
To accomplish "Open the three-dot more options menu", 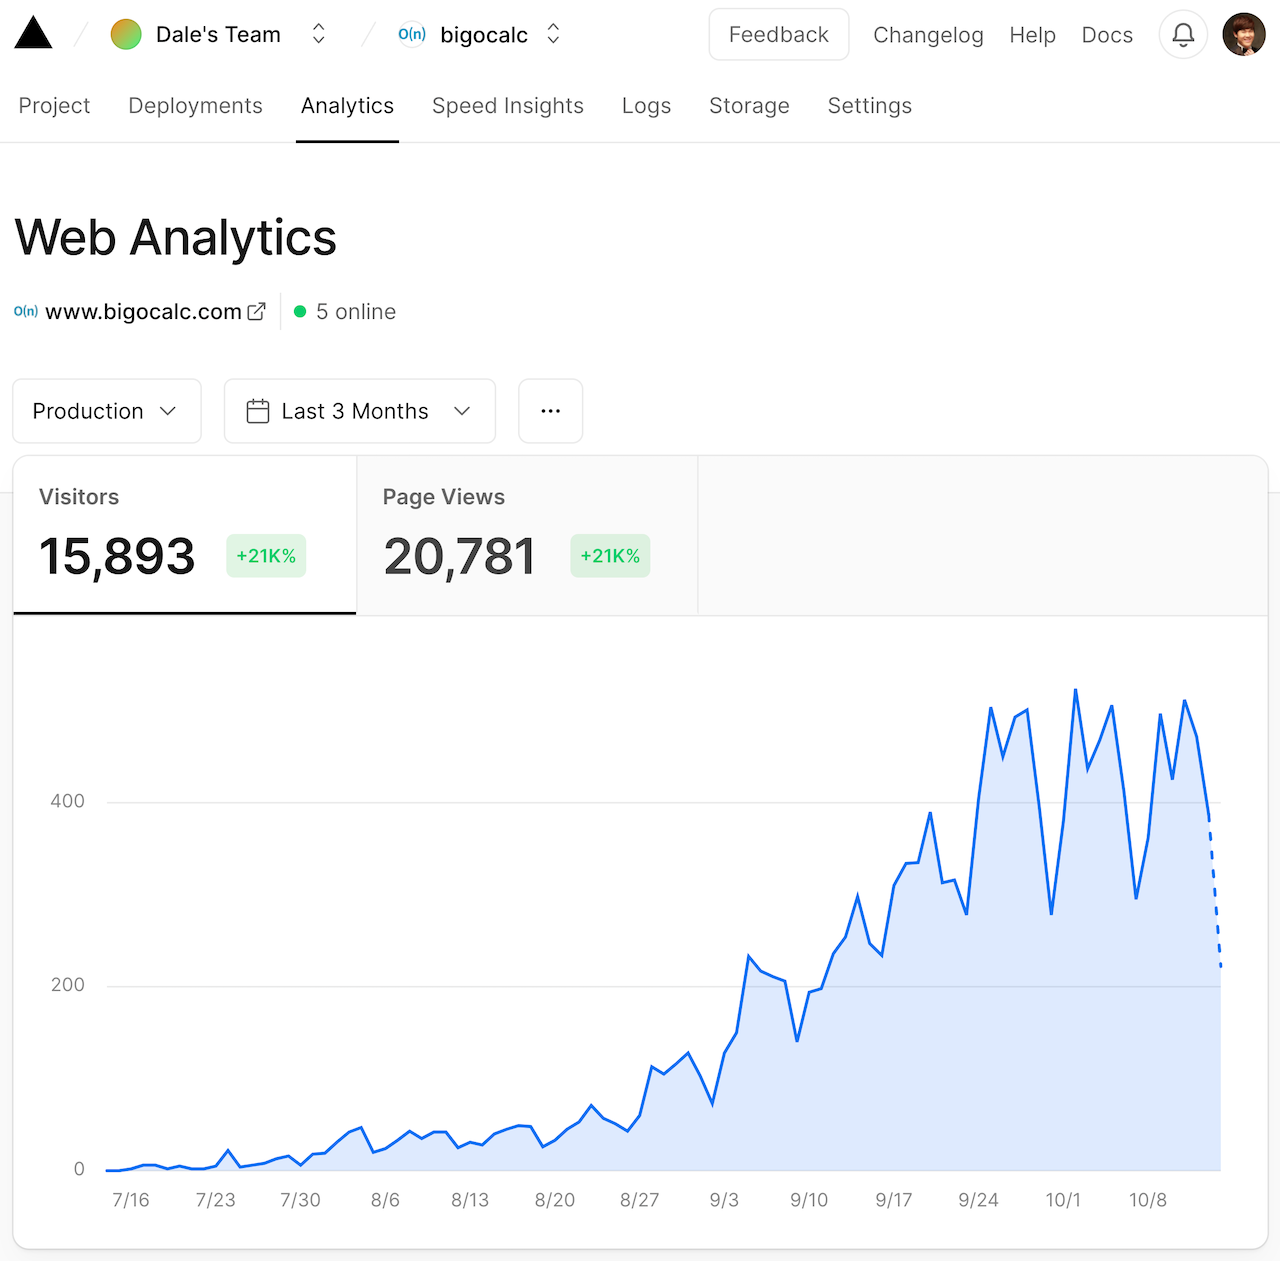I will click(x=550, y=411).
